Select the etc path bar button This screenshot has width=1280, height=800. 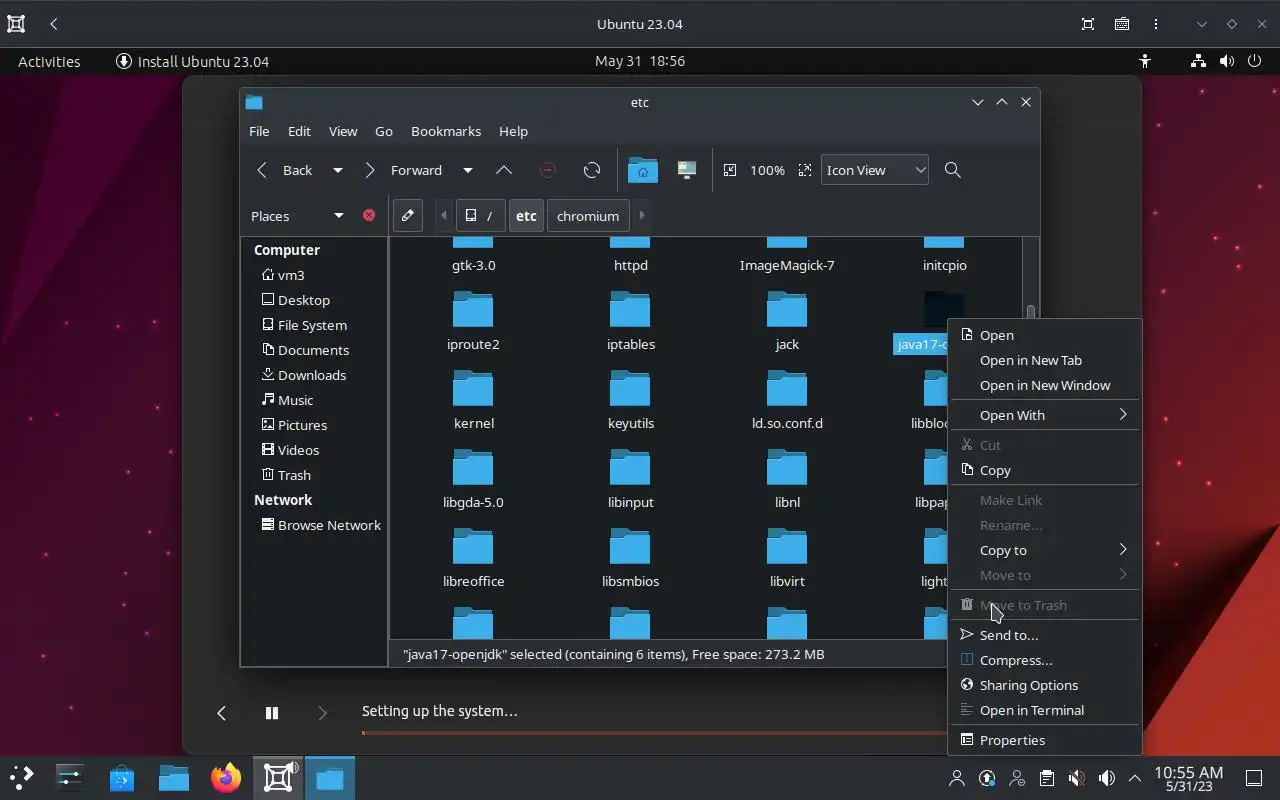click(526, 215)
